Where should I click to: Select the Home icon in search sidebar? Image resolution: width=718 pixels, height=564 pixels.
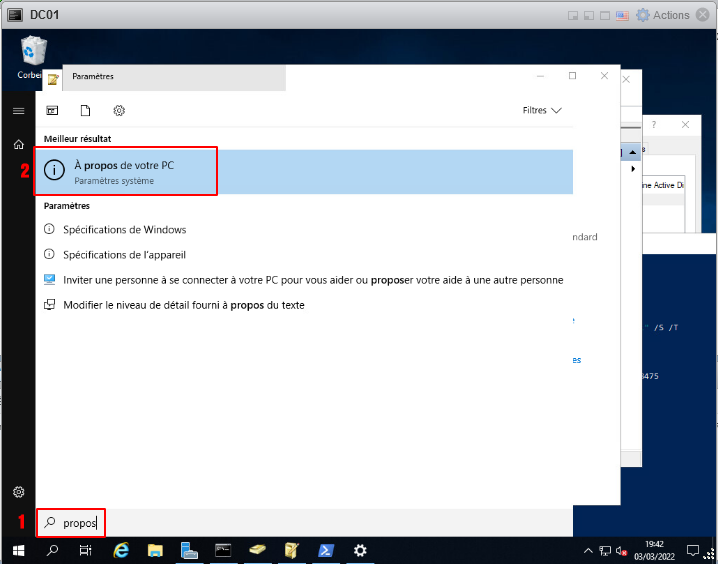[x=18, y=145]
